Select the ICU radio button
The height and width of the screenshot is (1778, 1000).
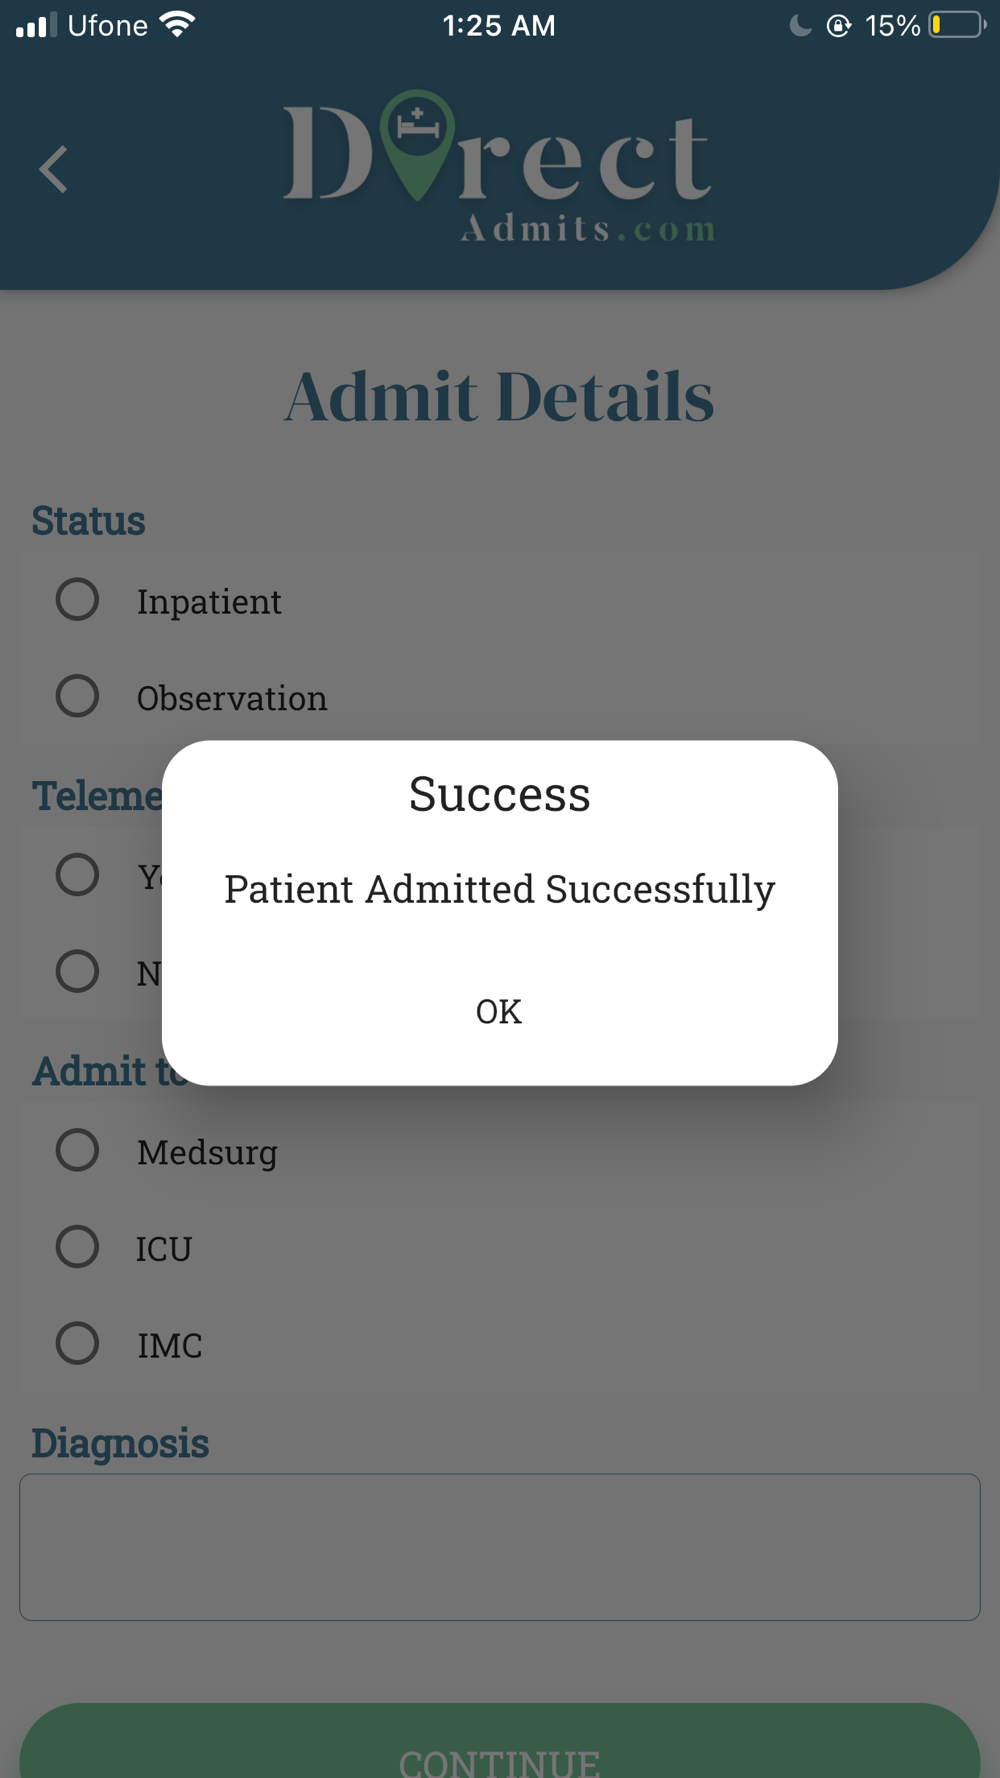pyautogui.click(x=77, y=1246)
